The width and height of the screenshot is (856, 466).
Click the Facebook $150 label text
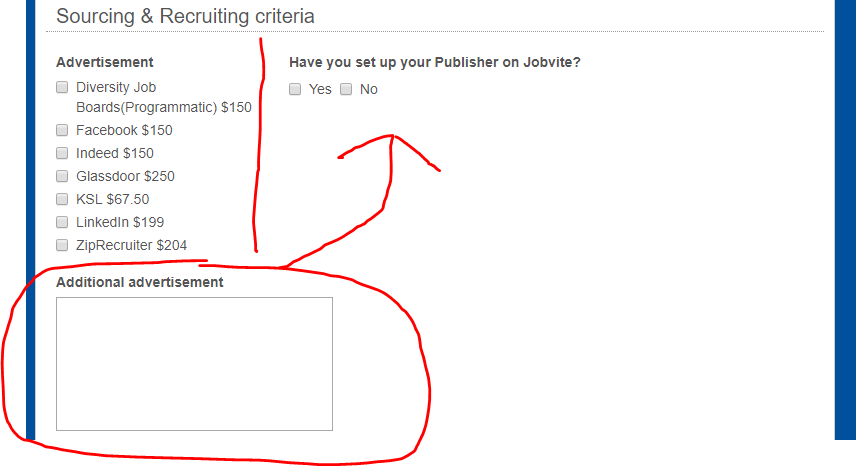pos(124,130)
